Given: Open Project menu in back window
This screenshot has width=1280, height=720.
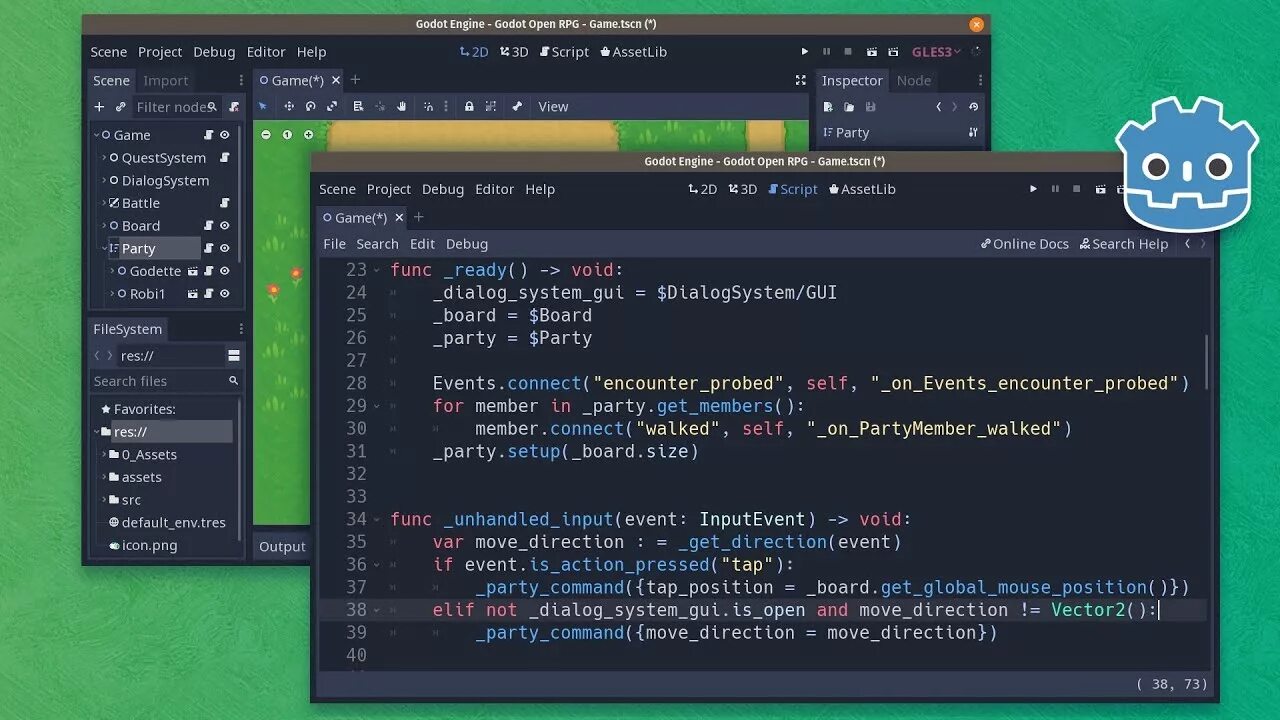Looking at the screenshot, I should point(160,52).
